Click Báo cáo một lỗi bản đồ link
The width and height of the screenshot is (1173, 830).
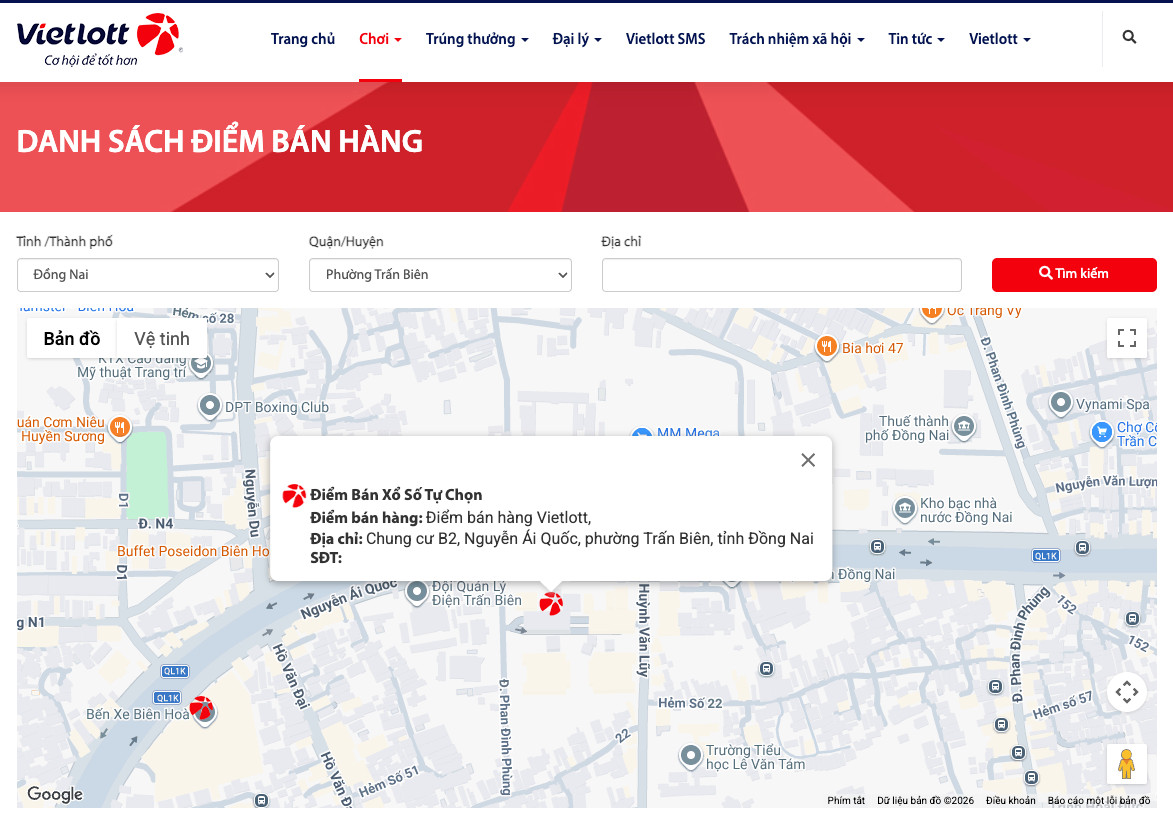(1099, 800)
